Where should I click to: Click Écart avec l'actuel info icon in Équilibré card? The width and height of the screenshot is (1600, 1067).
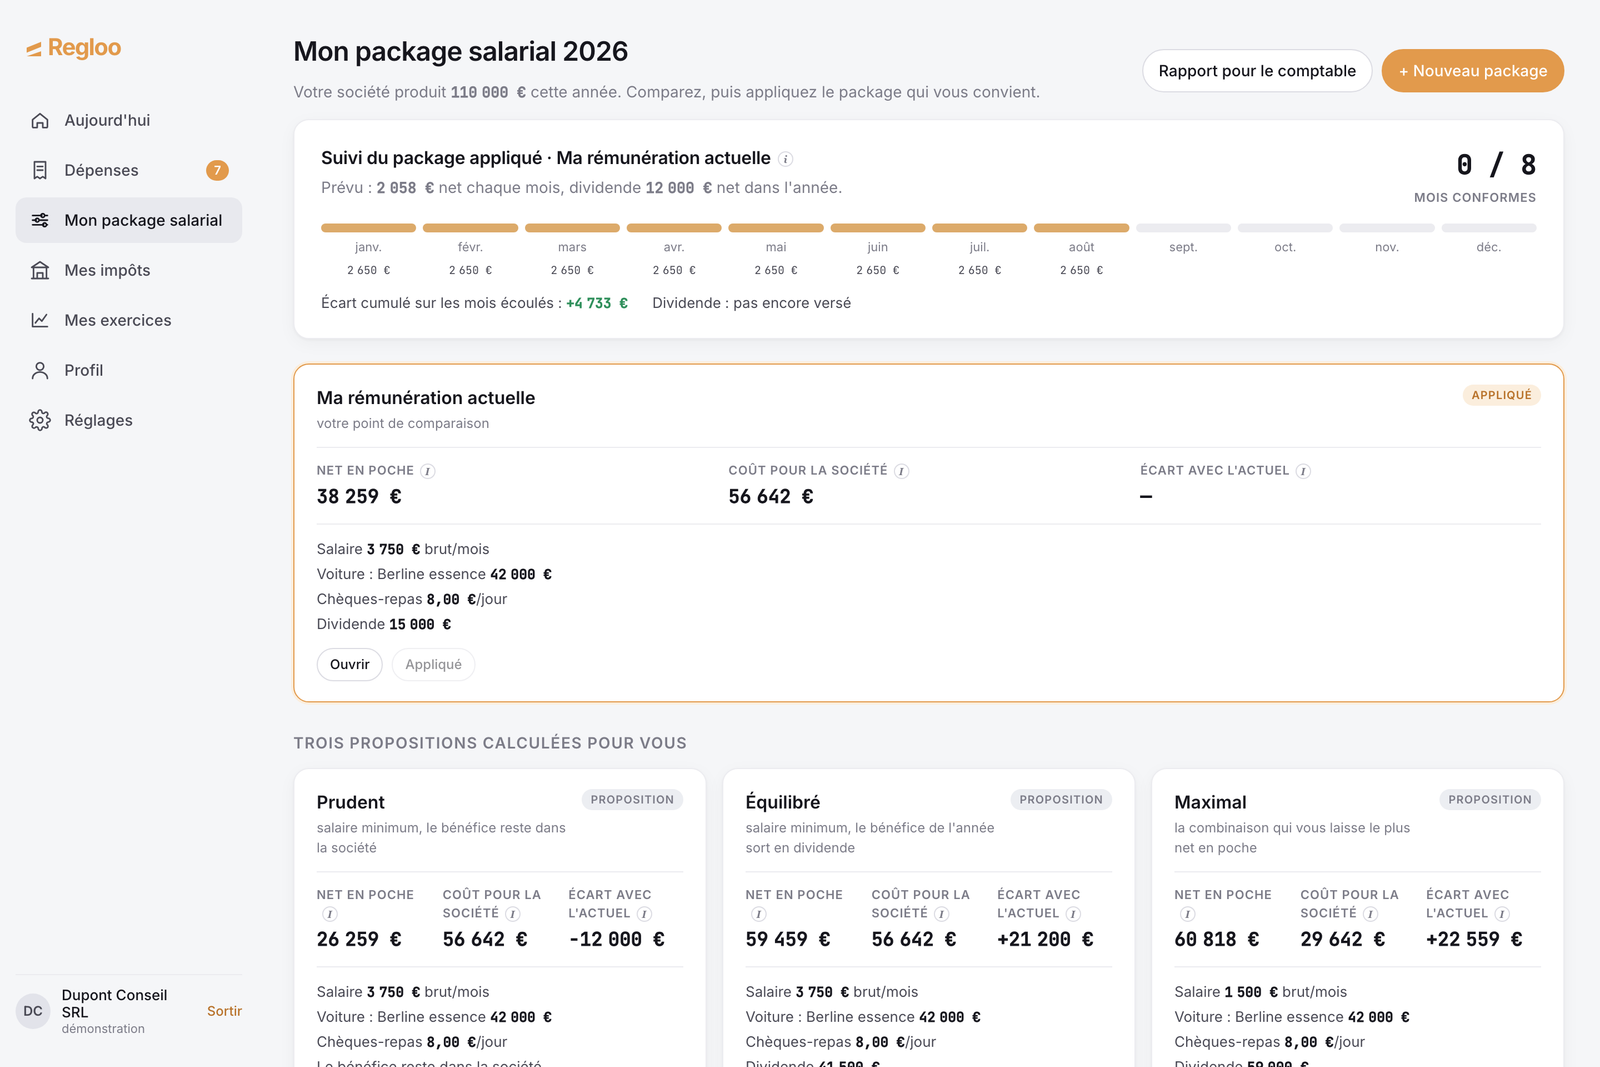point(1073,914)
